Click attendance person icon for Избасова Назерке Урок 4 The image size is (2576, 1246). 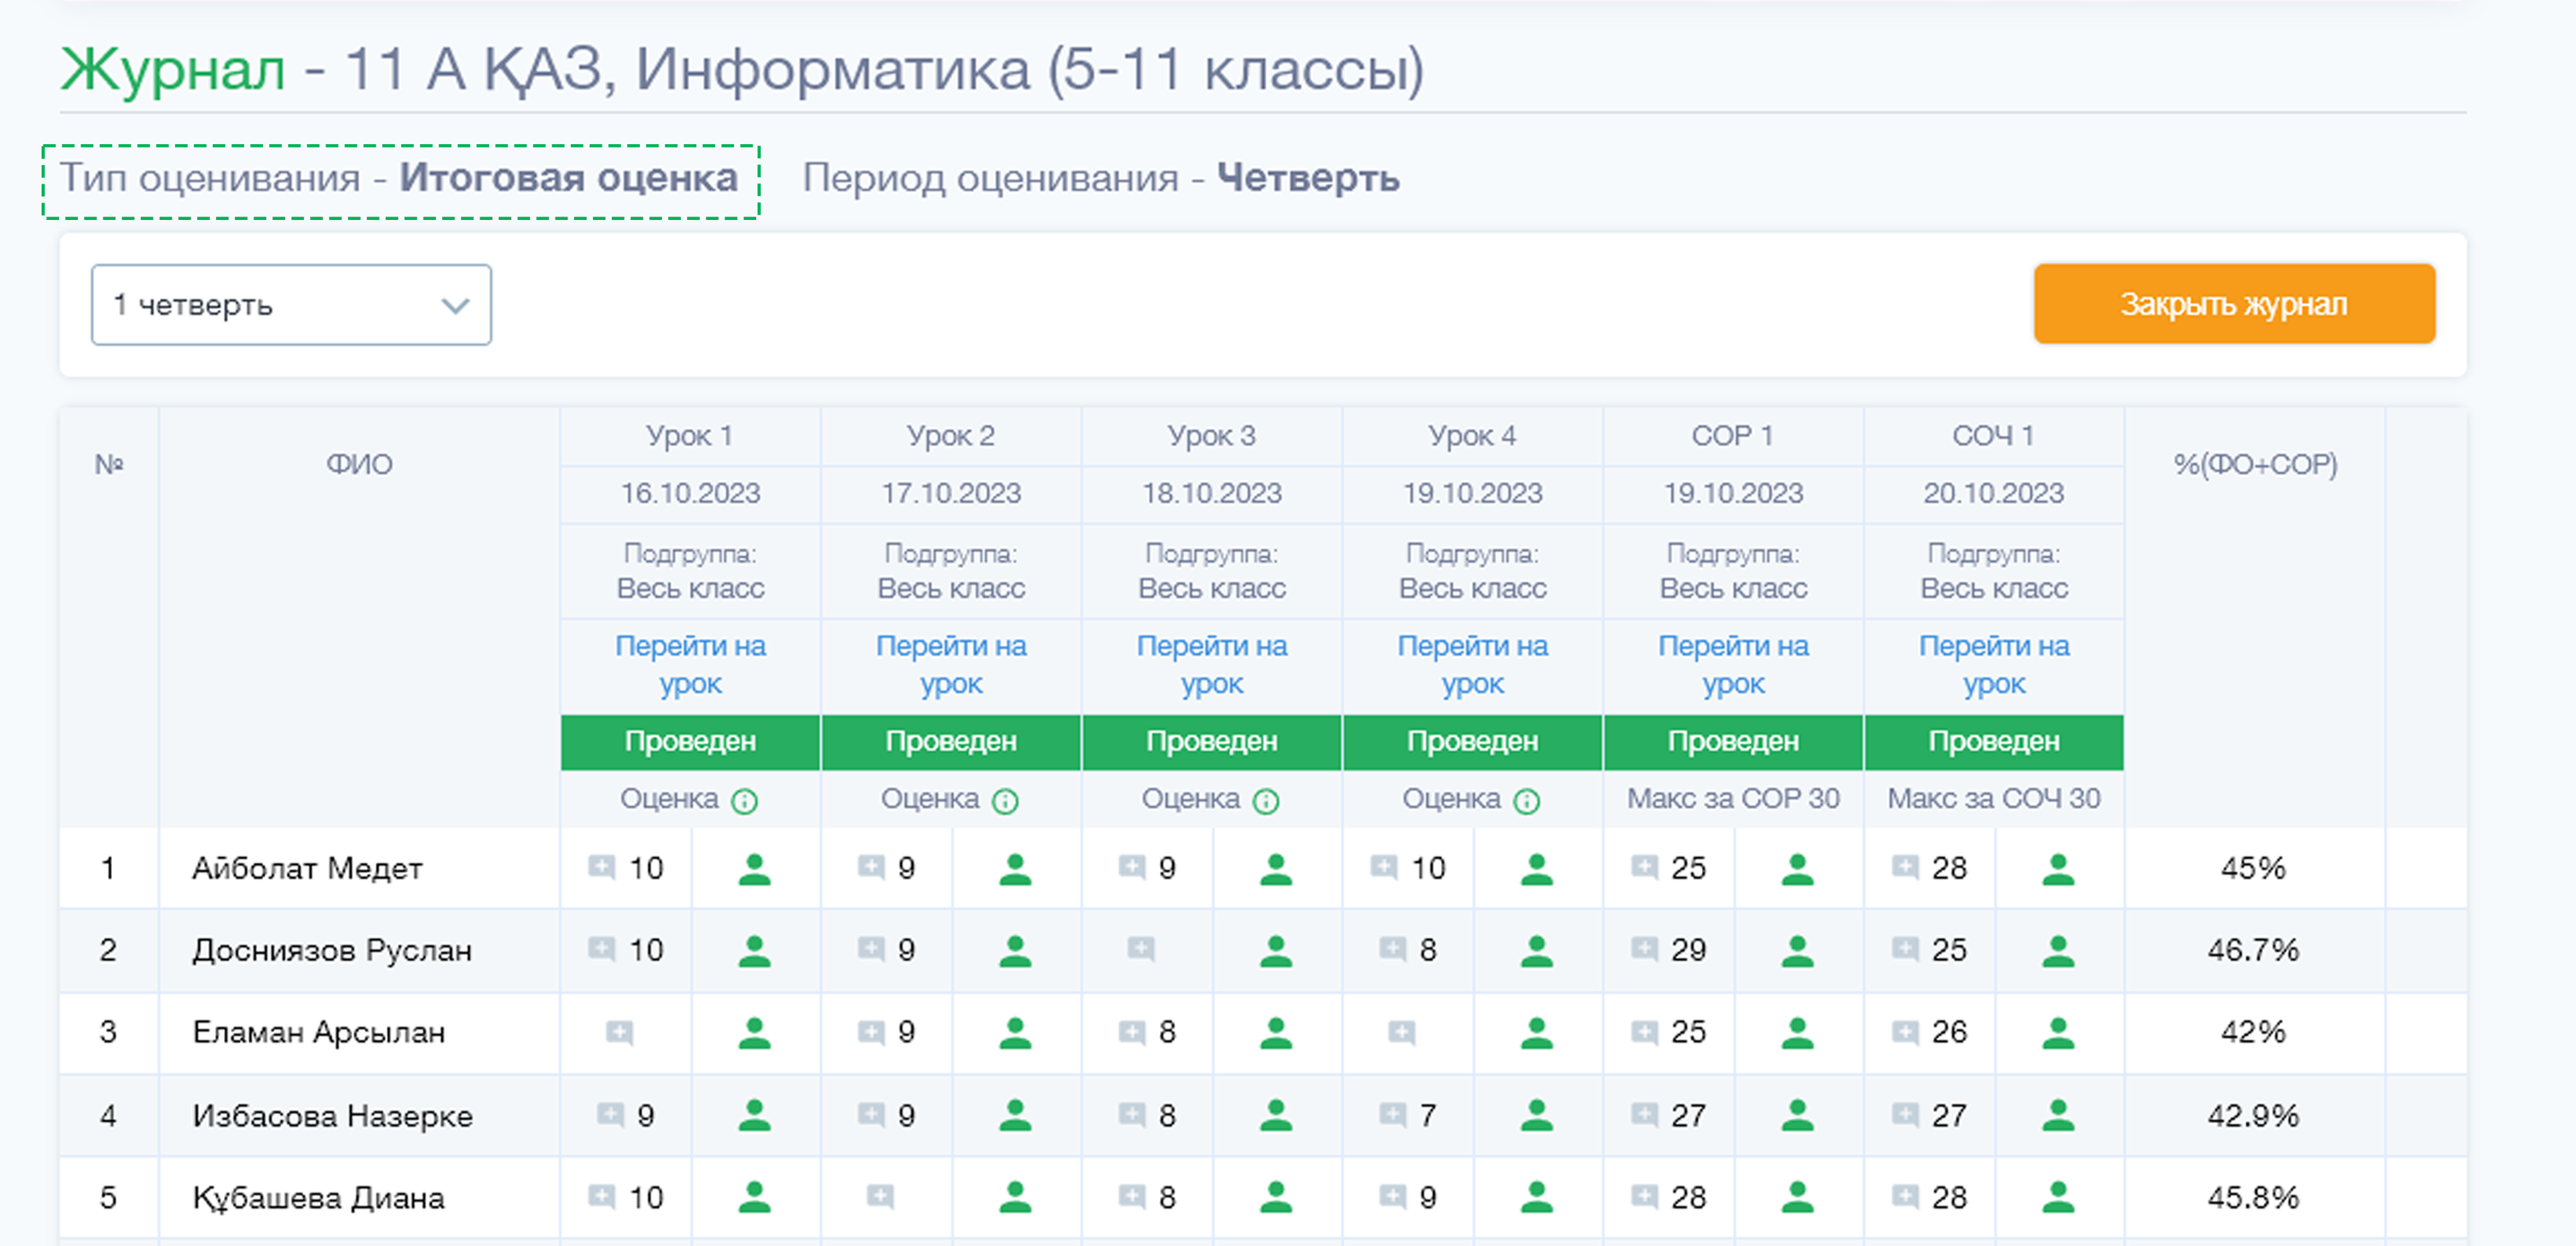click(x=1537, y=1115)
